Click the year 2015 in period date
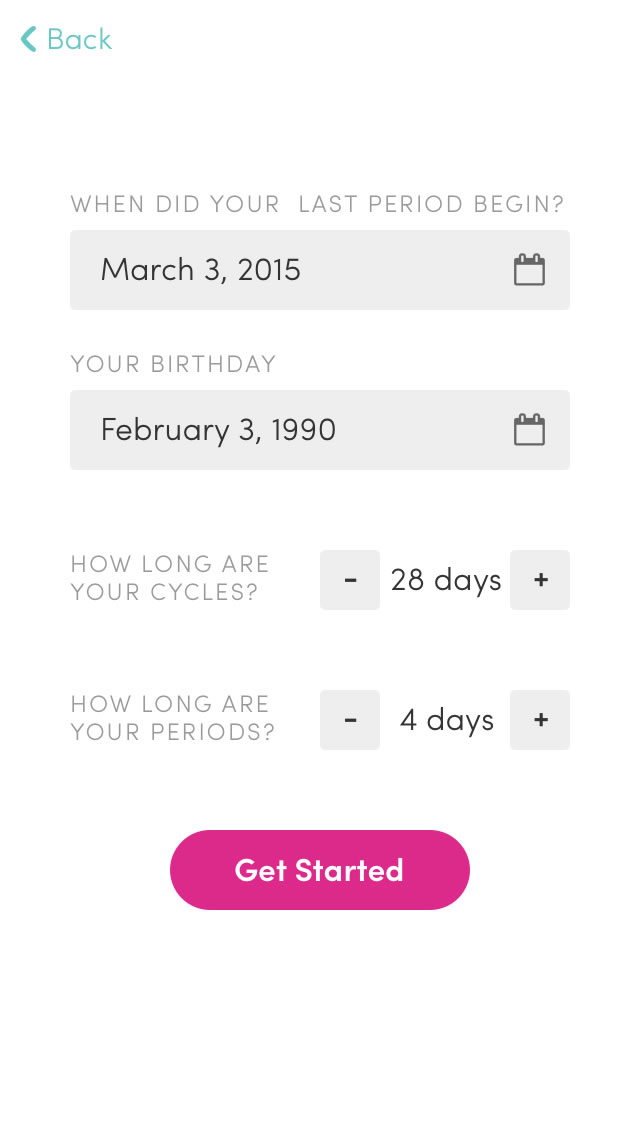The width and height of the screenshot is (640, 1136). 269,270
